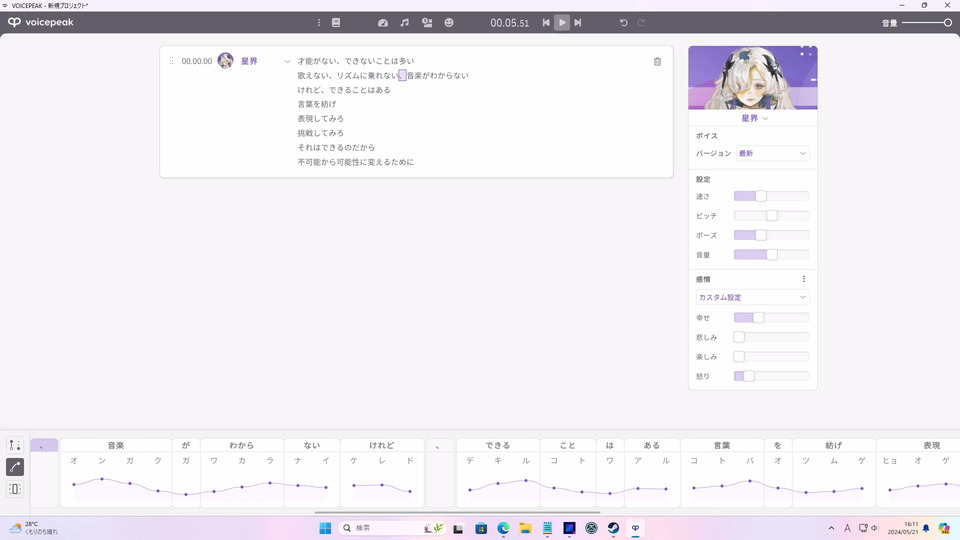Open Steam from taskbar
The width and height of the screenshot is (960, 540).
[613, 528]
